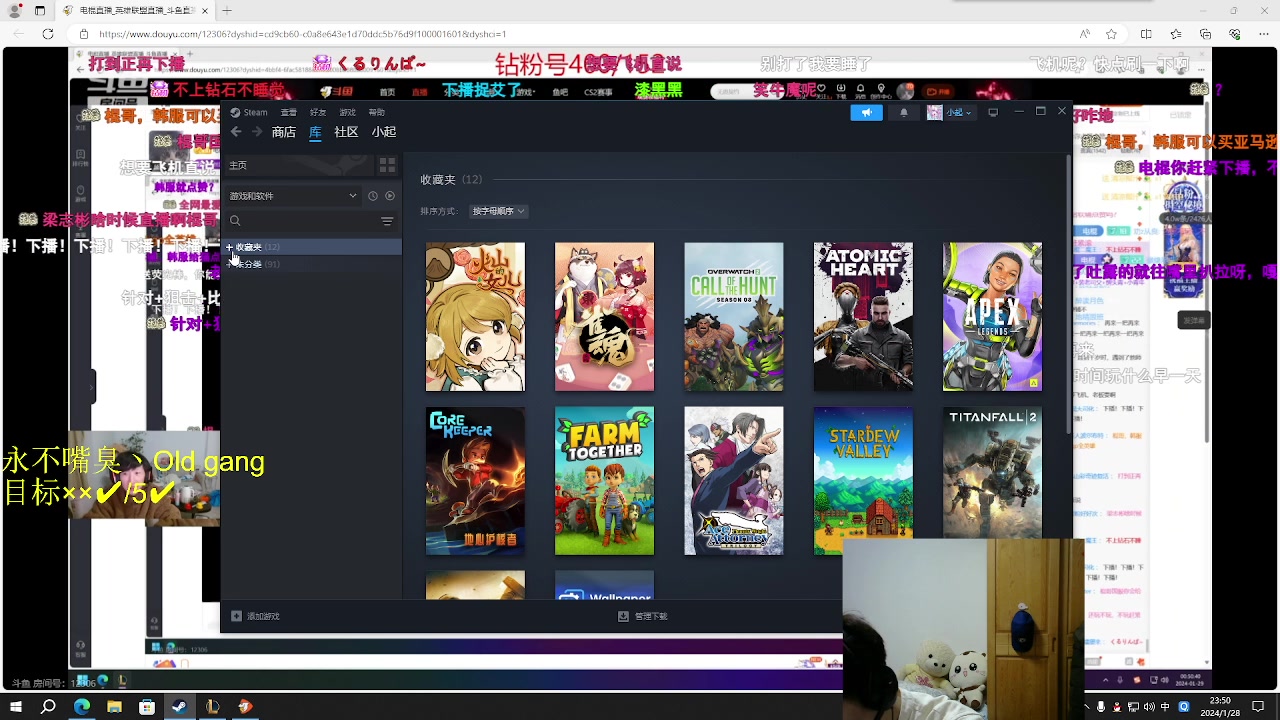Click the taskbar search icon
1280x720 pixels.
click(x=48, y=707)
